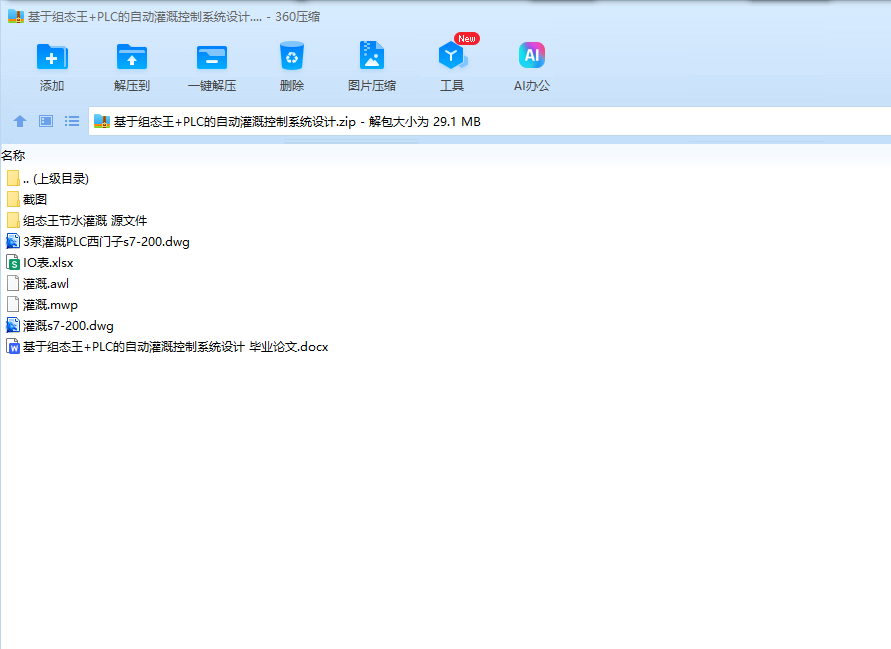891x649 pixels.
Task: Click the New badge on 工具
Action: coord(467,39)
